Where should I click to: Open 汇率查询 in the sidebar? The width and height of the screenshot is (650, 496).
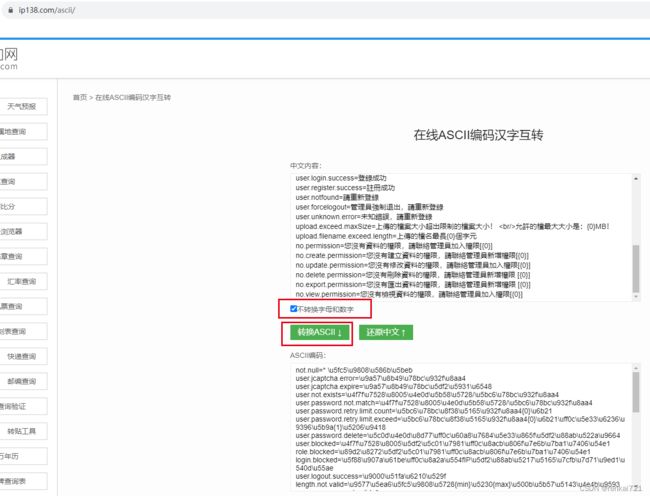24,282
